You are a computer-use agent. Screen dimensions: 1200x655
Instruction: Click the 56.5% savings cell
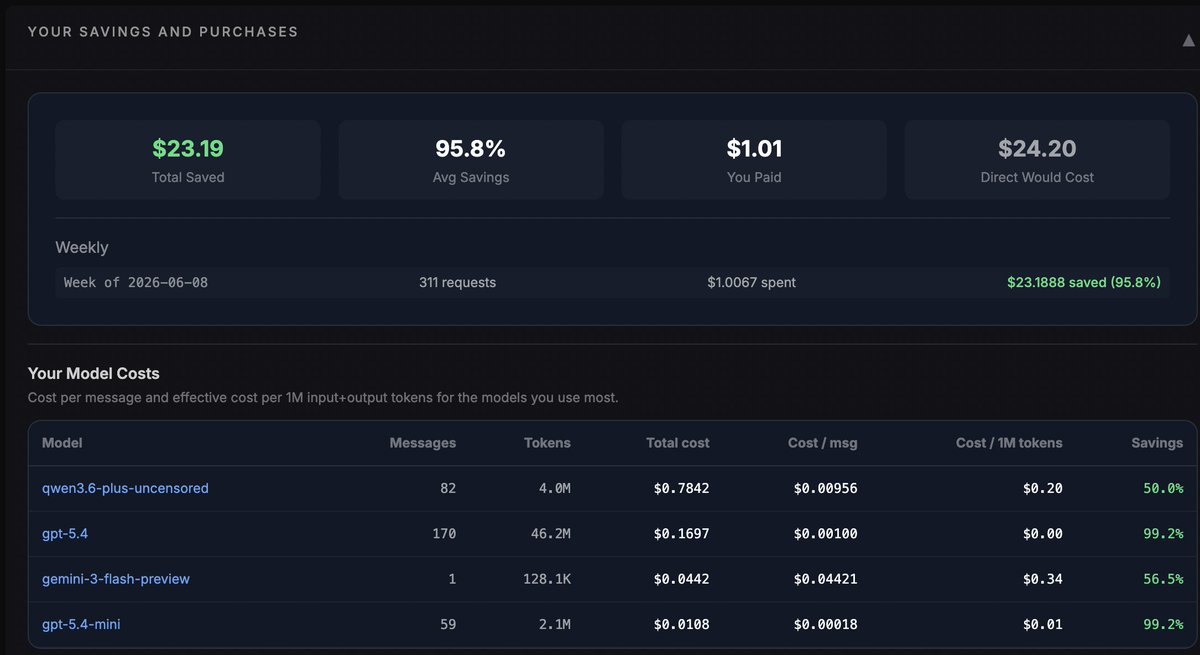[1163, 579]
